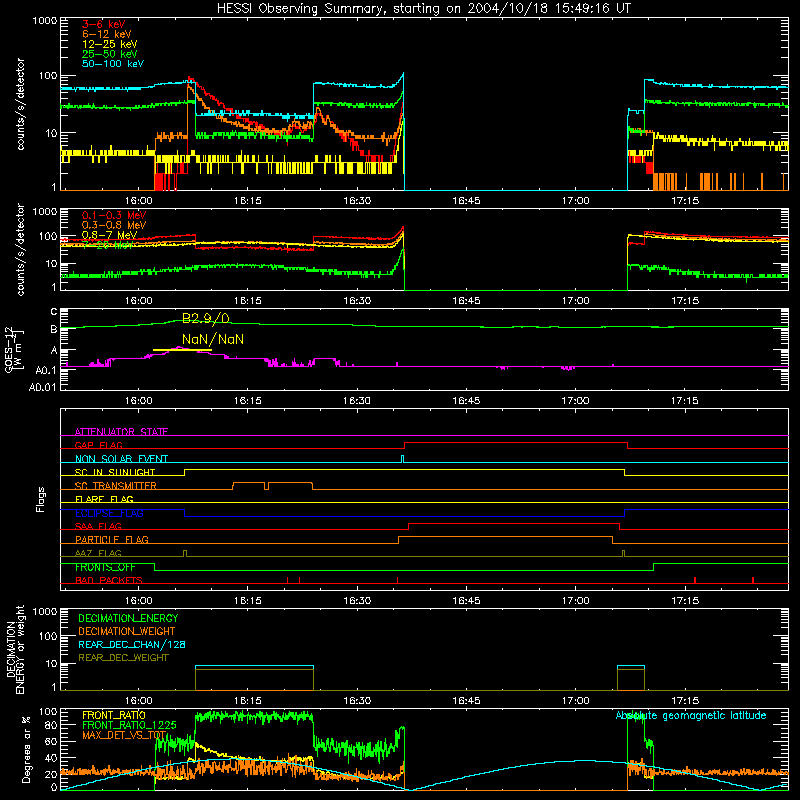Click the HESSI Observing Summary title text

pyautogui.click(x=424, y=9)
